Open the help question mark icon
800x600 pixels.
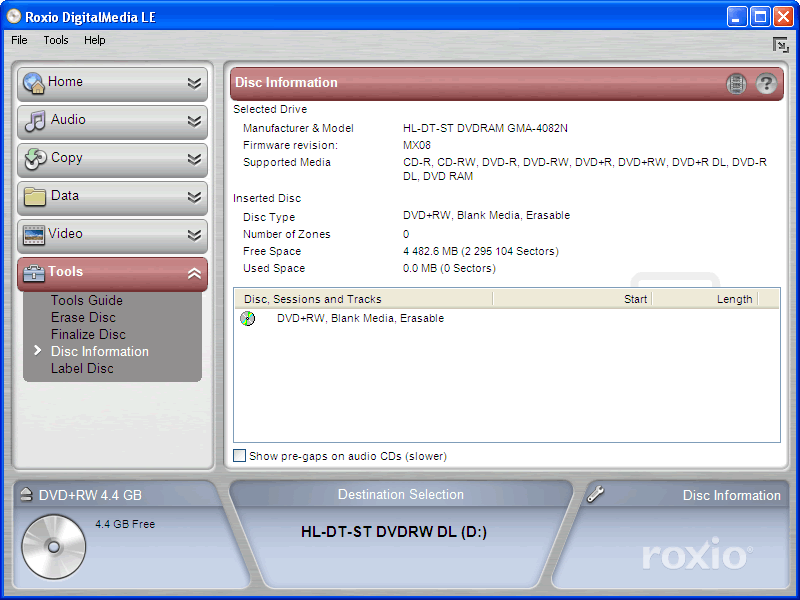(766, 83)
